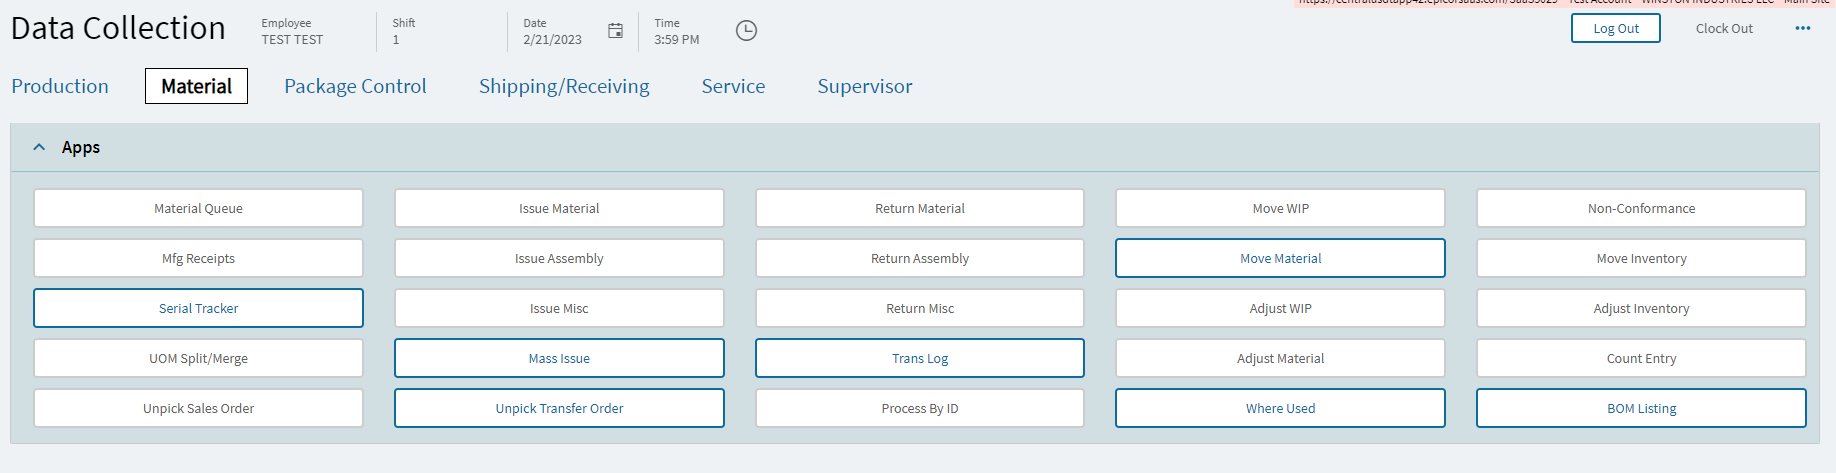Open the Serial Tracker app
The height and width of the screenshot is (473, 1836).
coord(198,308)
